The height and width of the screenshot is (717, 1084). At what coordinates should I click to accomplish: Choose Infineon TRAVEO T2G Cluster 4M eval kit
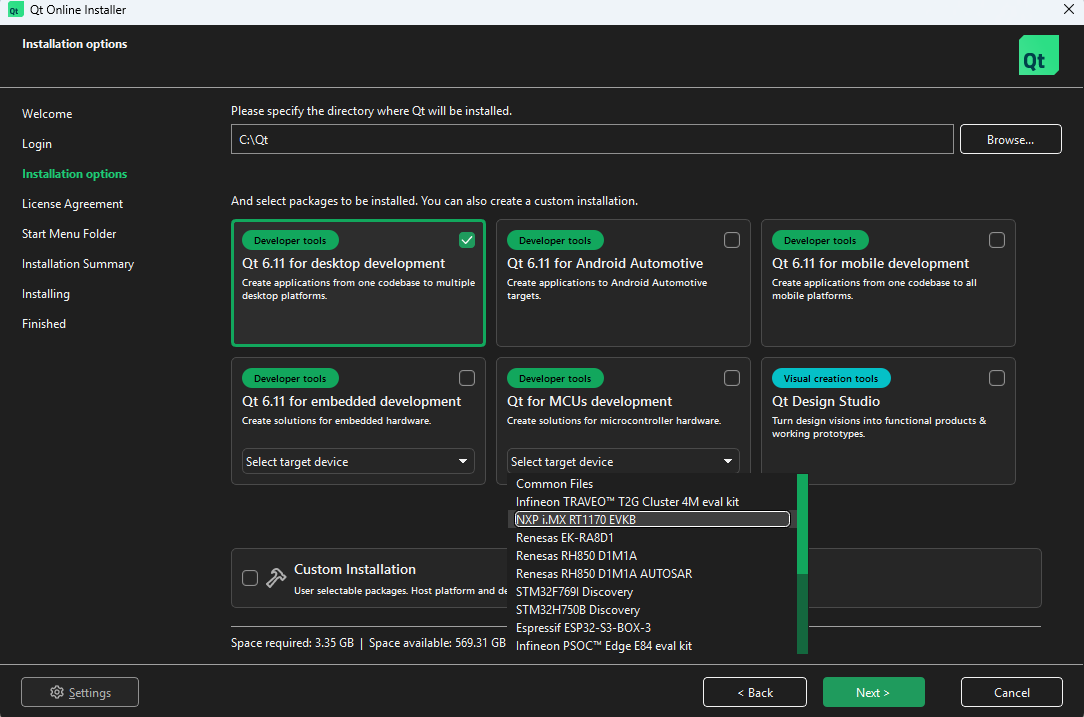pyautogui.click(x=652, y=502)
